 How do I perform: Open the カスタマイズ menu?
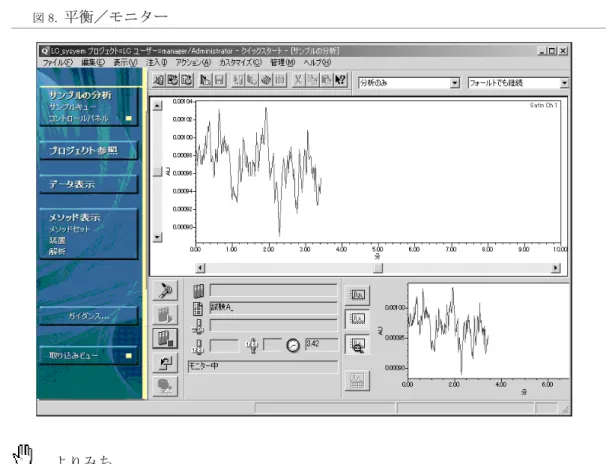coord(240,63)
